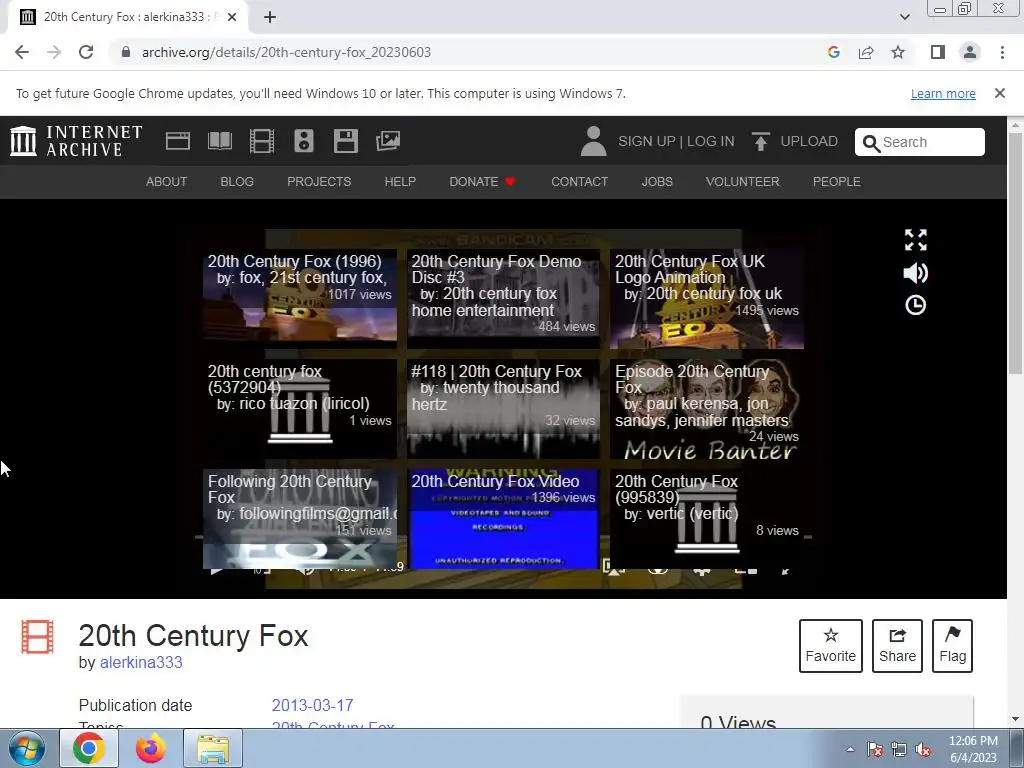Click the red film icon beside the title
This screenshot has width=1024, height=768.
[37, 637]
